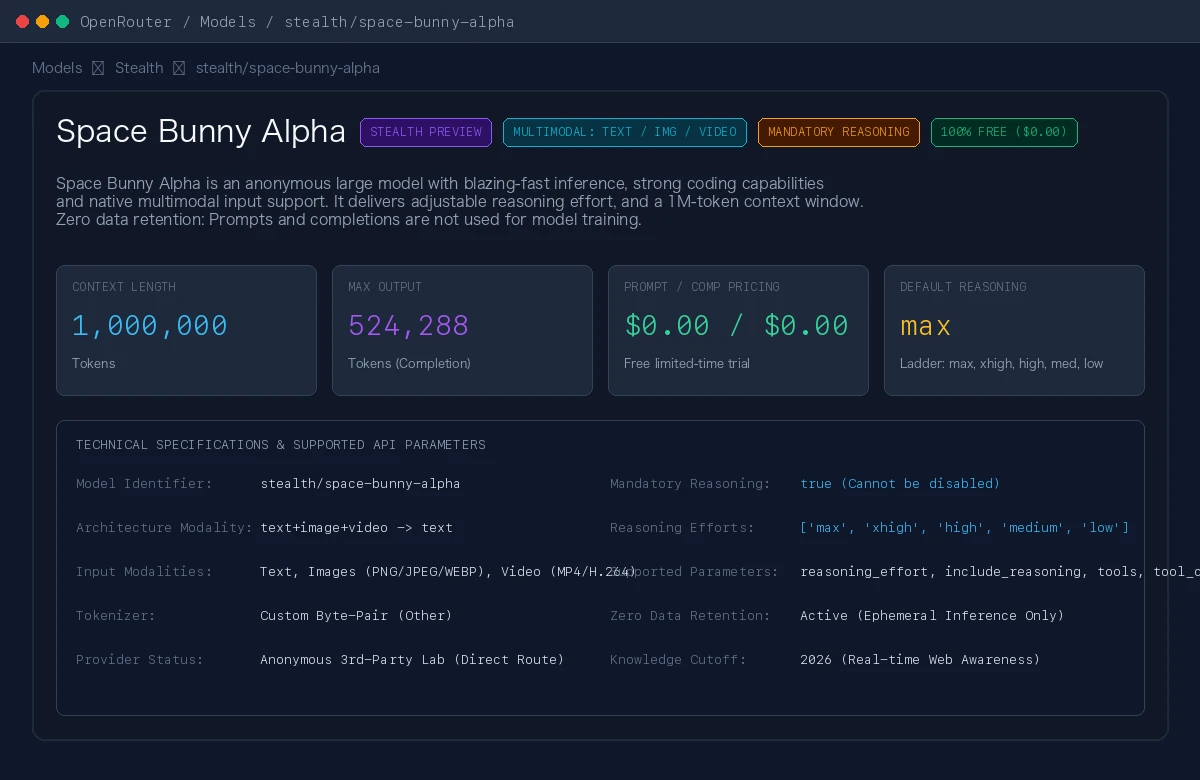Click the 'Knowledge Cutoff:' label
The width and height of the screenshot is (1200, 780).
(x=678, y=659)
